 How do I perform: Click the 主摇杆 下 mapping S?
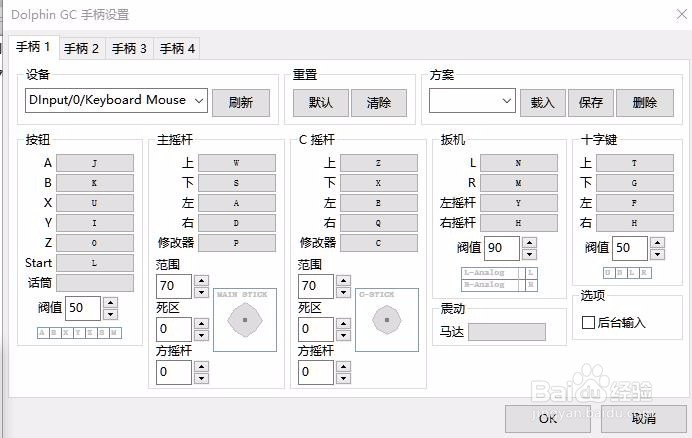click(237, 183)
